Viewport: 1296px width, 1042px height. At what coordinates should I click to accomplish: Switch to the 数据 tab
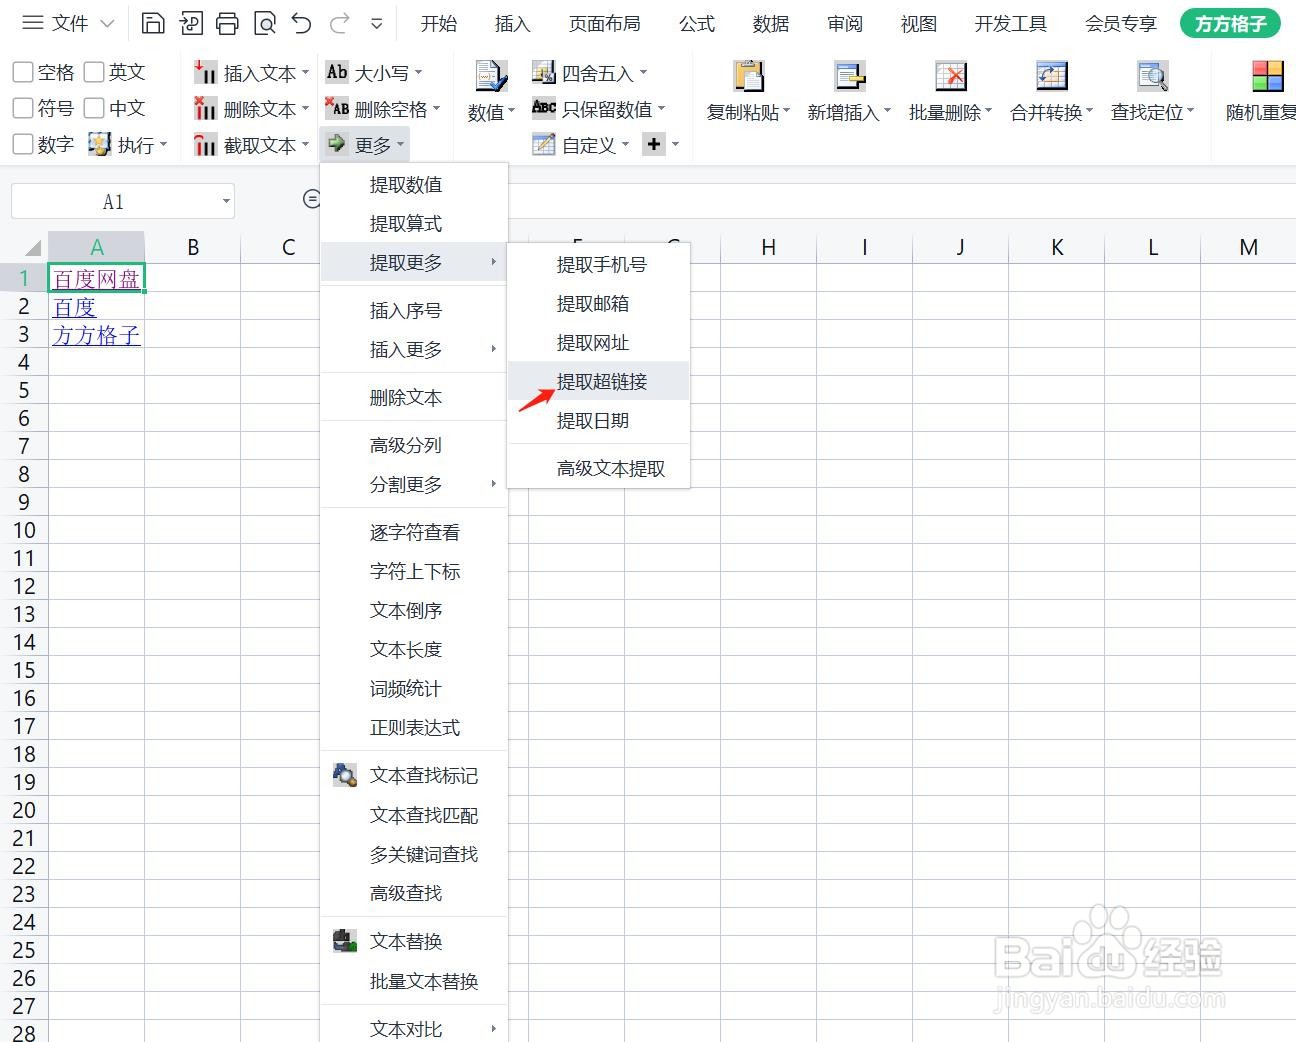771,23
